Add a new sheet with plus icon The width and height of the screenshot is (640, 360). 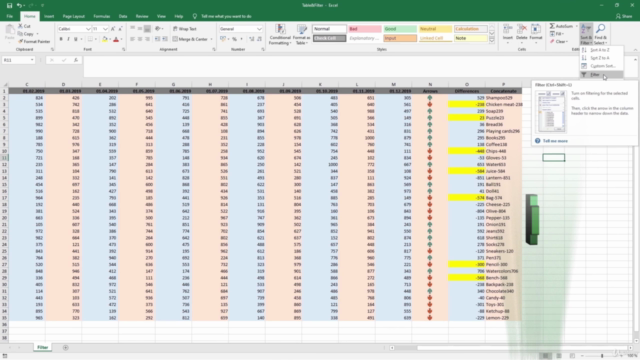pyautogui.click(x=65, y=348)
